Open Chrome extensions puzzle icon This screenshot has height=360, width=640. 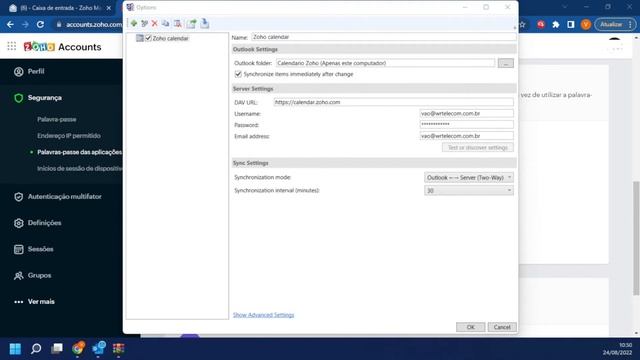click(556, 24)
